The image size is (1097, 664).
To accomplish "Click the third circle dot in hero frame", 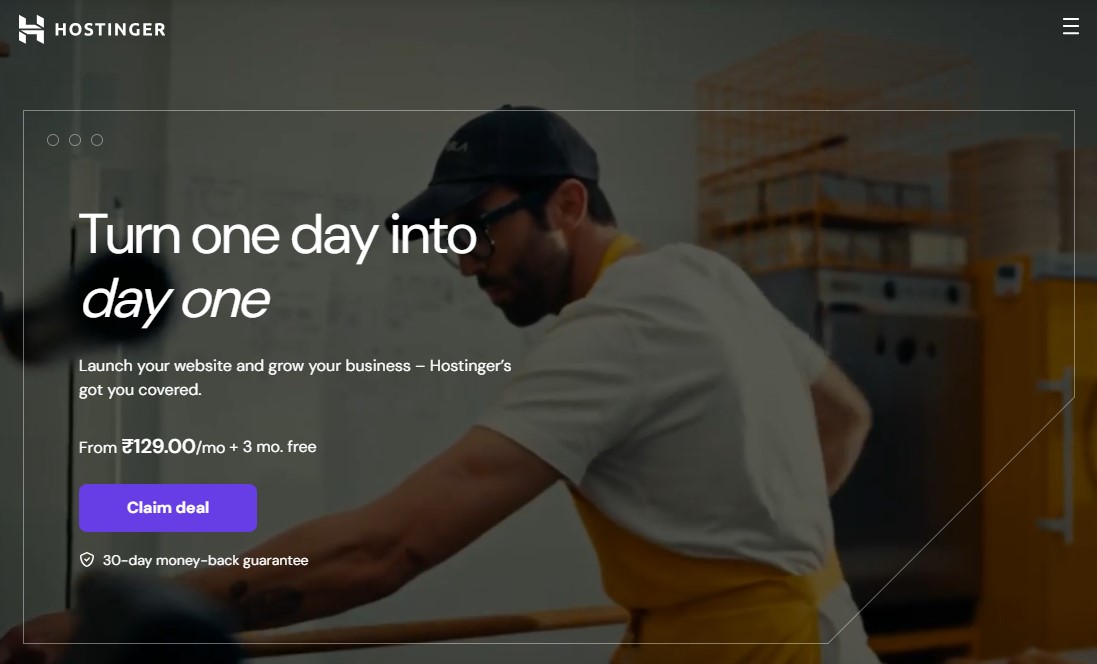I will click(97, 140).
